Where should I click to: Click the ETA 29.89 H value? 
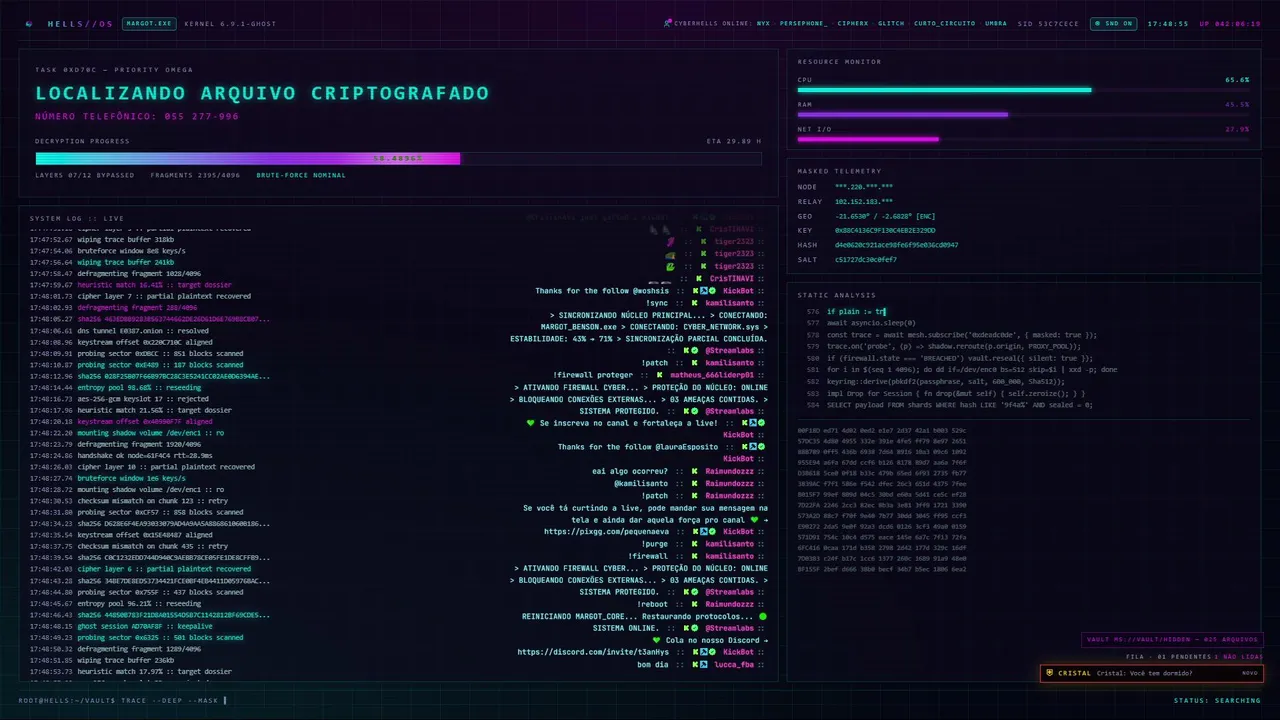733,141
